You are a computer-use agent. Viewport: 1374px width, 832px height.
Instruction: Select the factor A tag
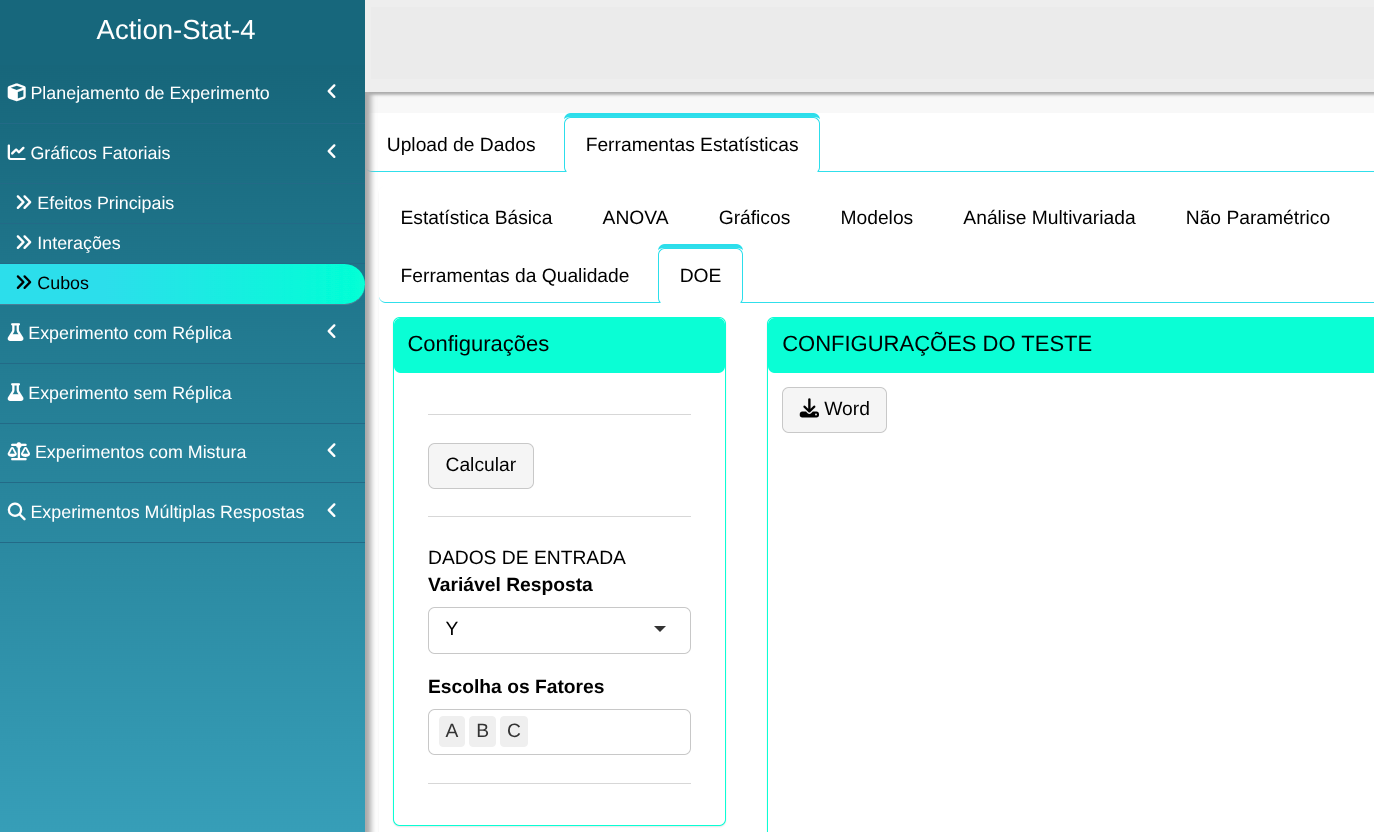point(452,732)
